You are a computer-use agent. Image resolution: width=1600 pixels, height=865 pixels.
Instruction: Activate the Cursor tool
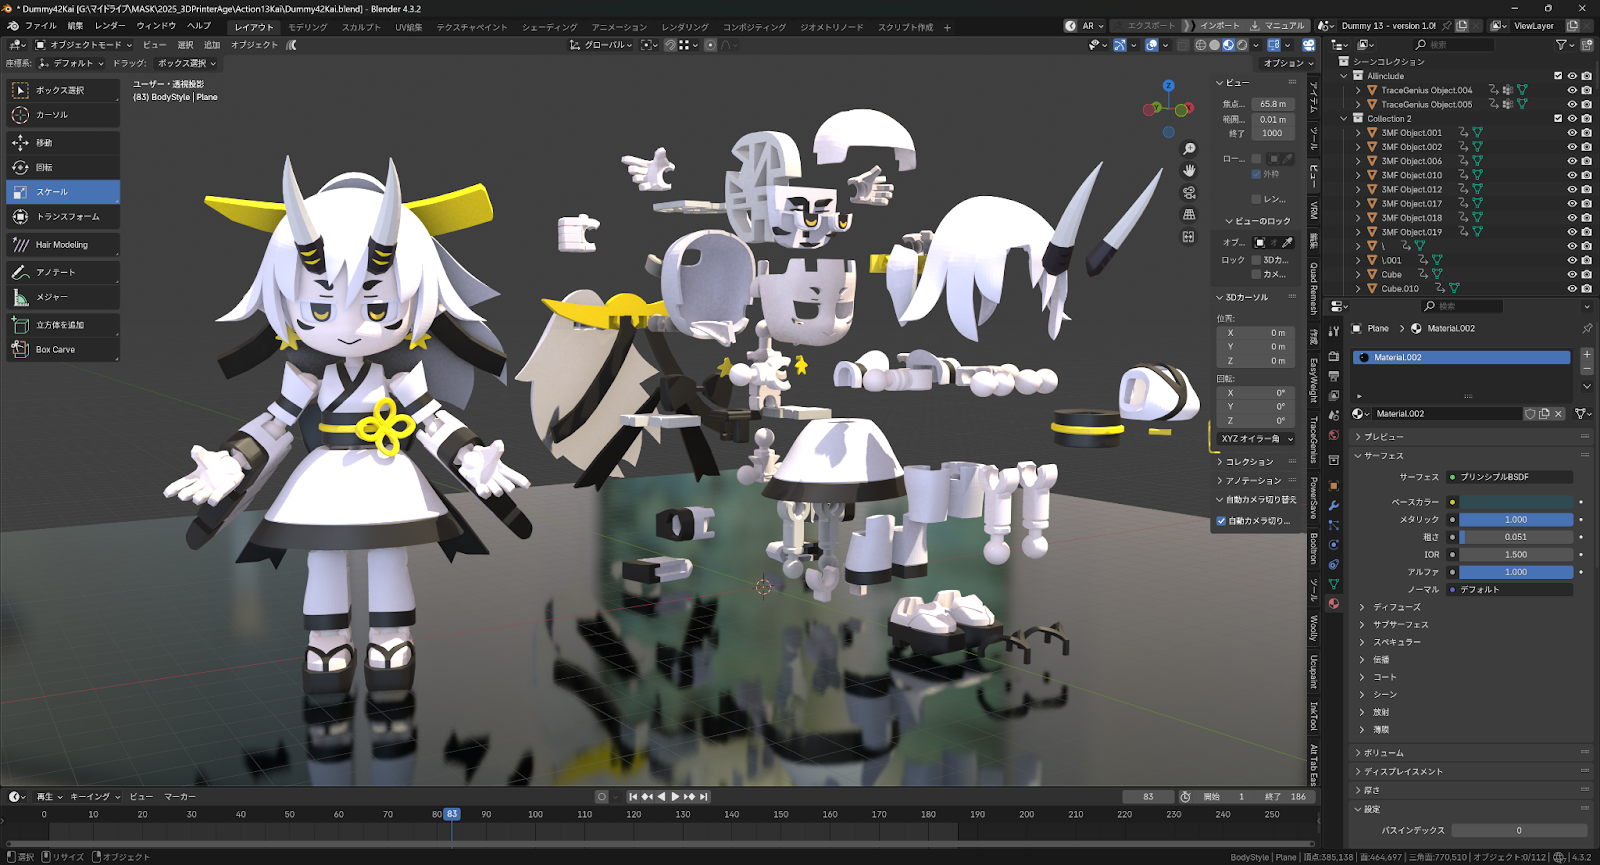(62, 115)
